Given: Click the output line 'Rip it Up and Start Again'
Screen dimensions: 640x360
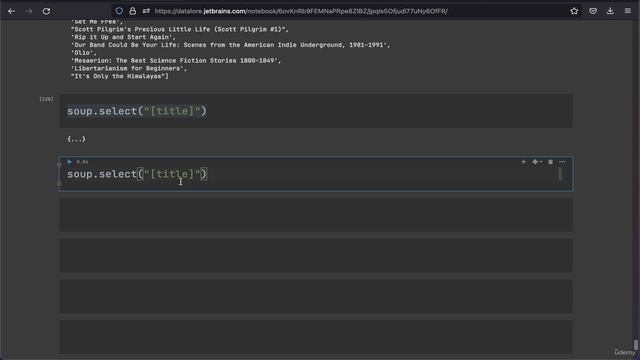Looking at the screenshot, I should [123, 37].
